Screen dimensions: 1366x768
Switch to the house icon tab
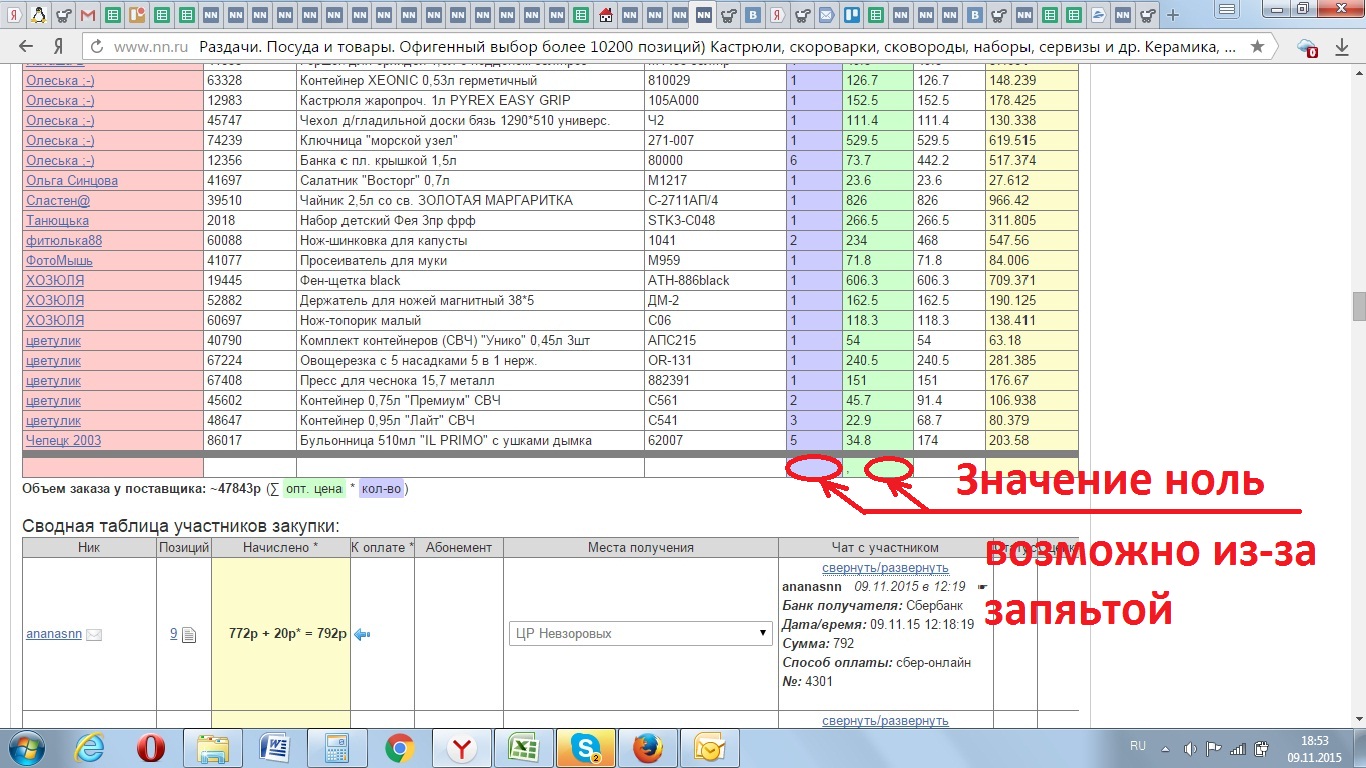click(x=607, y=15)
